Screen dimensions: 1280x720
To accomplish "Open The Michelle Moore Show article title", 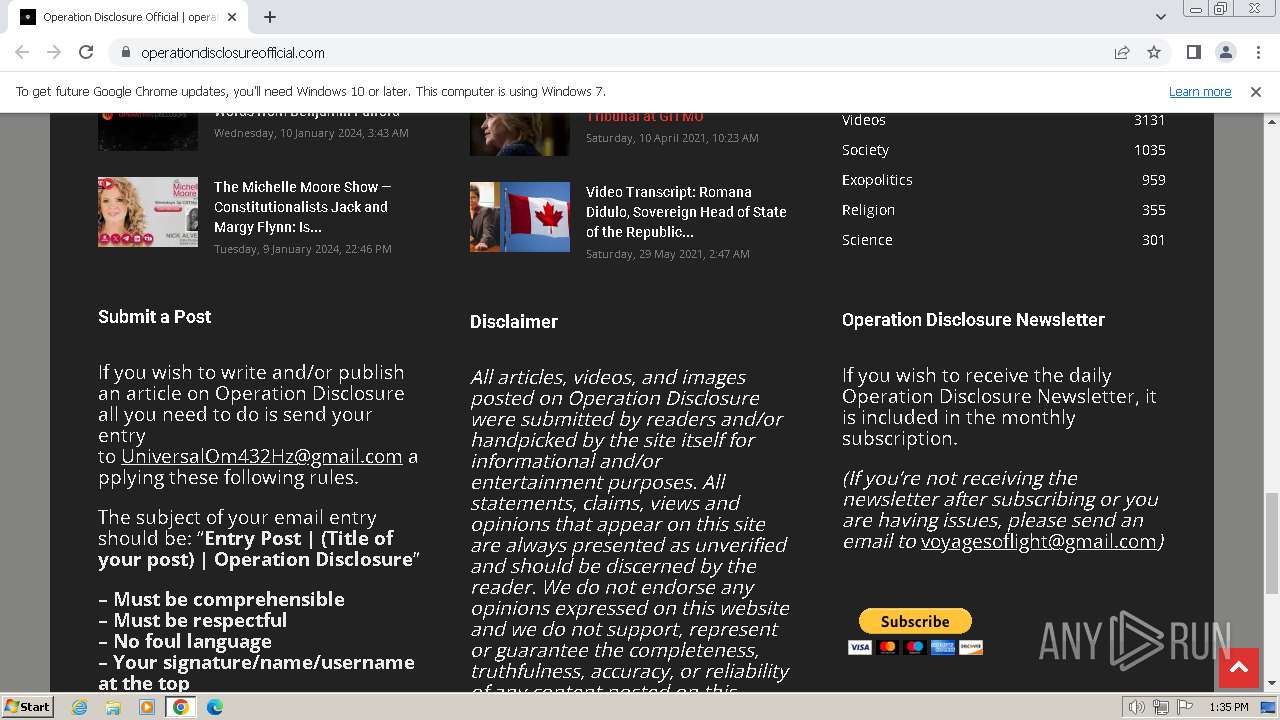I will point(303,206).
